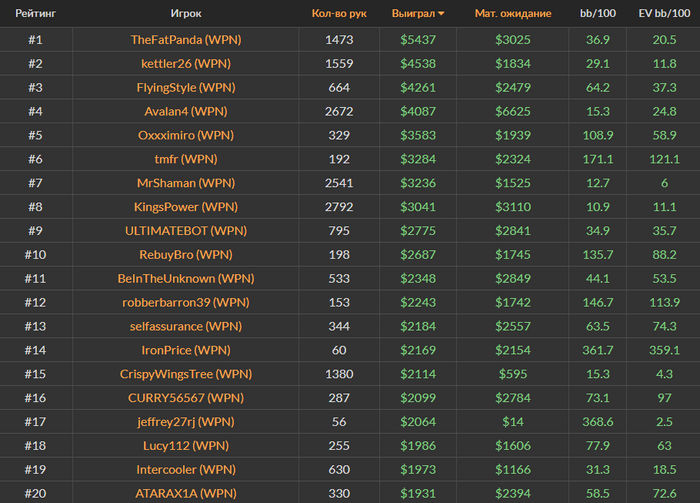Open Oxxximiro (WPN) player page

click(186, 135)
